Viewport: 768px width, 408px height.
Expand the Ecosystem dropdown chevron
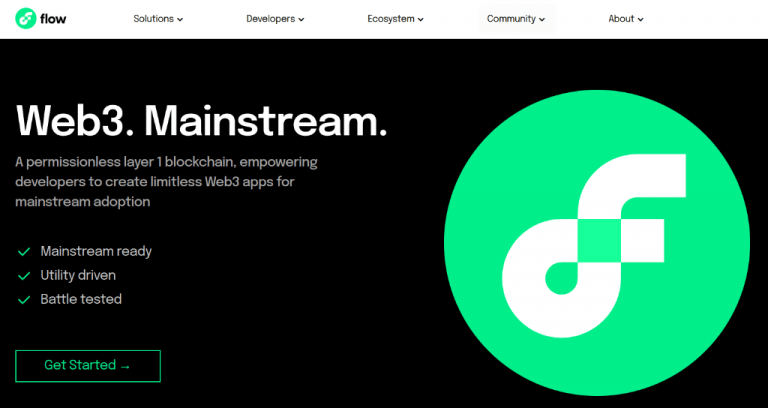(x=421, y=19)
